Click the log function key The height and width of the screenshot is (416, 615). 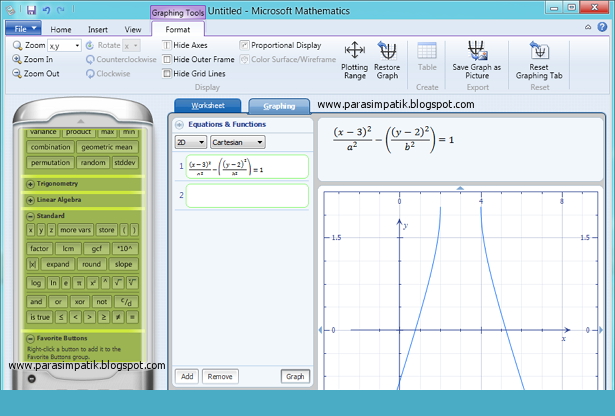coord(36,283)
